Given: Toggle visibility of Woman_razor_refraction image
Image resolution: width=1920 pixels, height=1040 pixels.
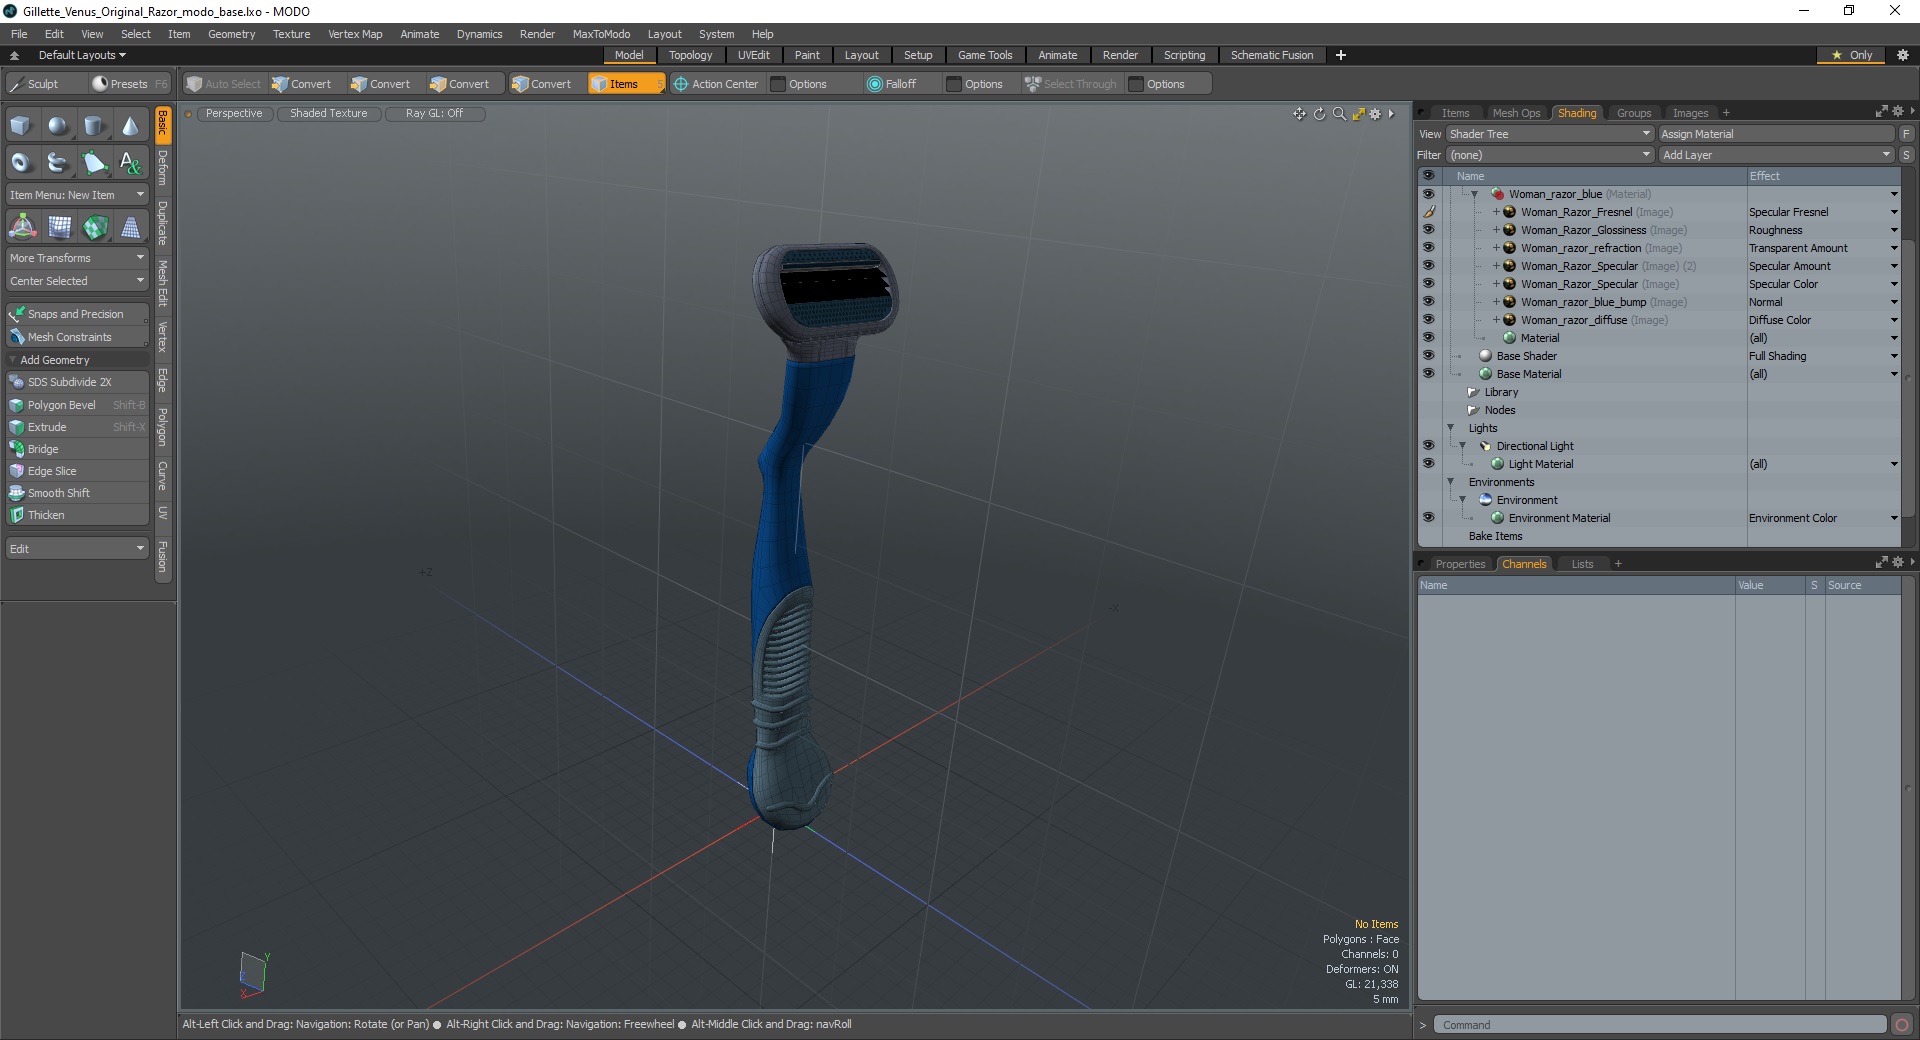Looking at the screenshot, I should click(x=1428, y=248).
